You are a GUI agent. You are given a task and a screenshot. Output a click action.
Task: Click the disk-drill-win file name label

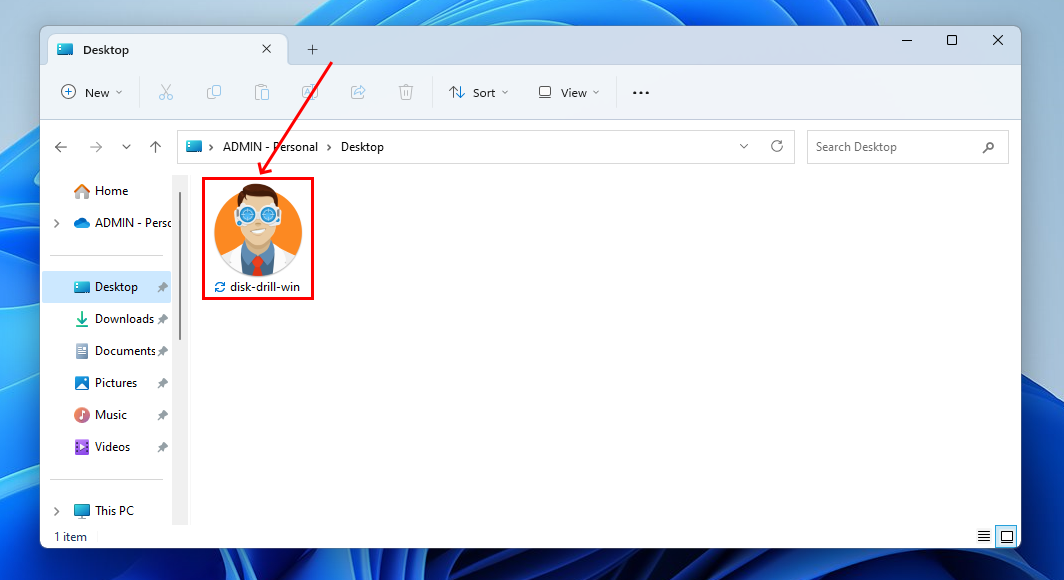pos(265,287)
